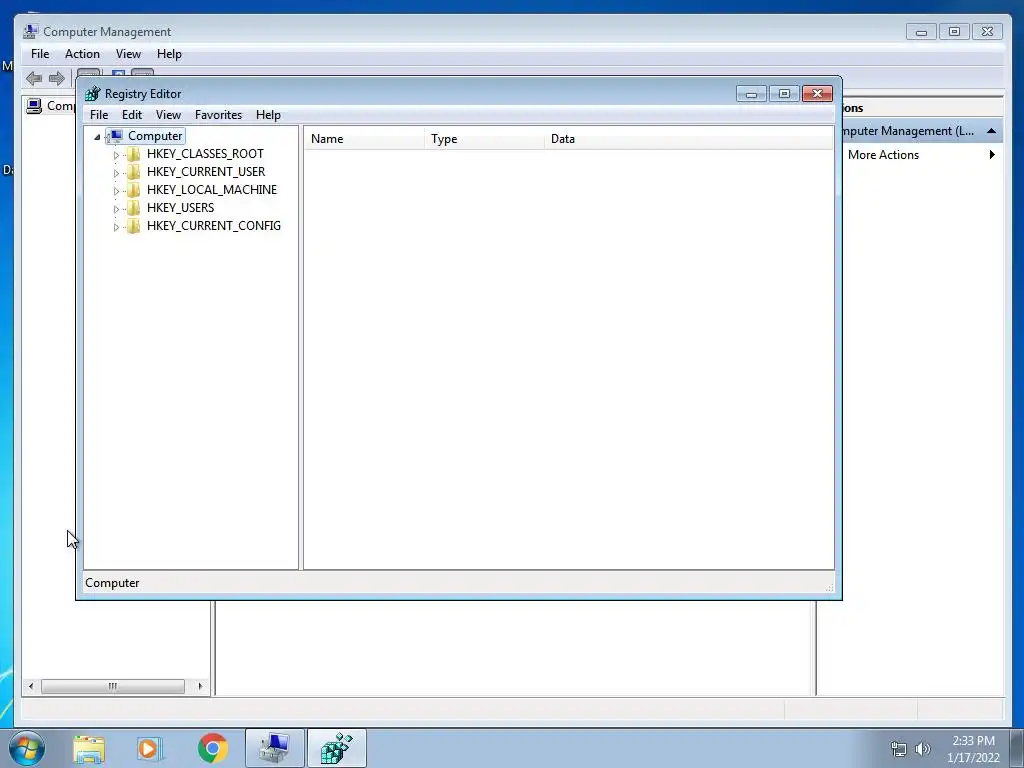
Task: Click the Type column header
Action: [x=485, y=139]
